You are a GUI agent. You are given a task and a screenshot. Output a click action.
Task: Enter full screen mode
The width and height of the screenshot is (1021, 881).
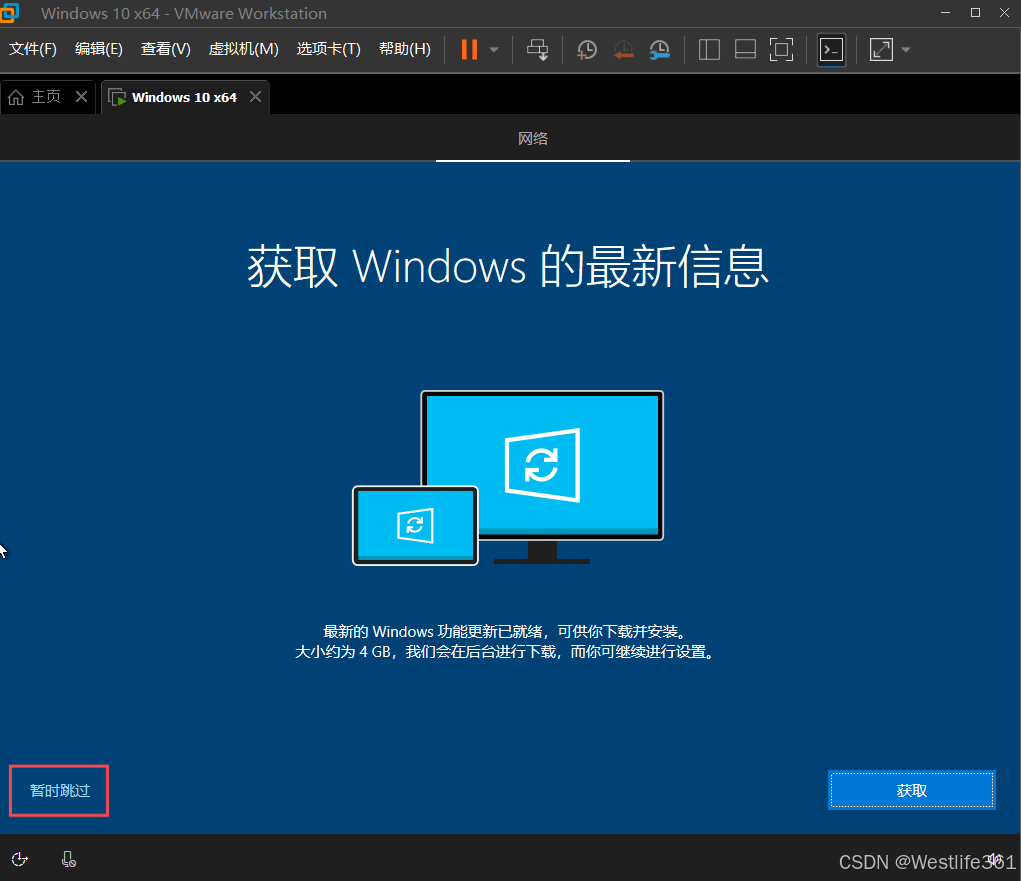(x=781, y=49)
